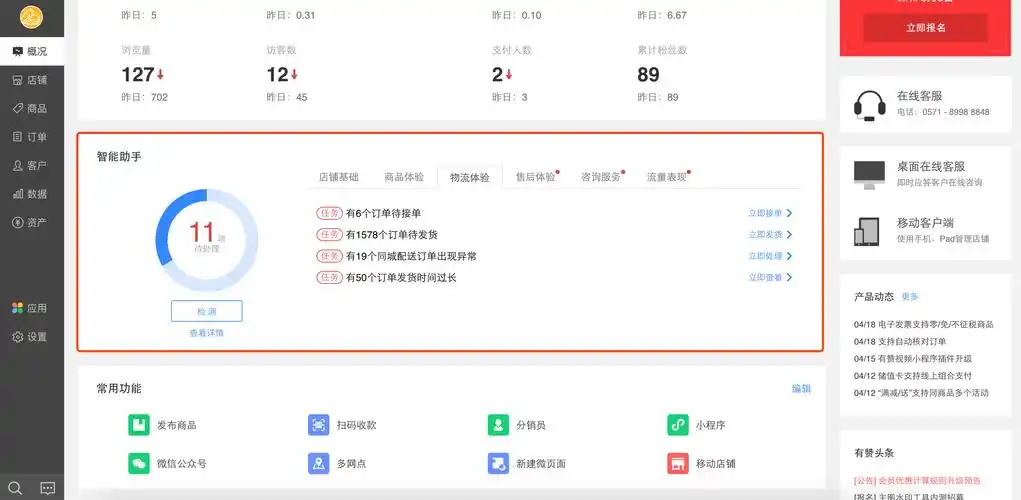Switch to the 咨询服务 tab
Image resolution: width=1021 pixels, height=500 pixels.
601,176
